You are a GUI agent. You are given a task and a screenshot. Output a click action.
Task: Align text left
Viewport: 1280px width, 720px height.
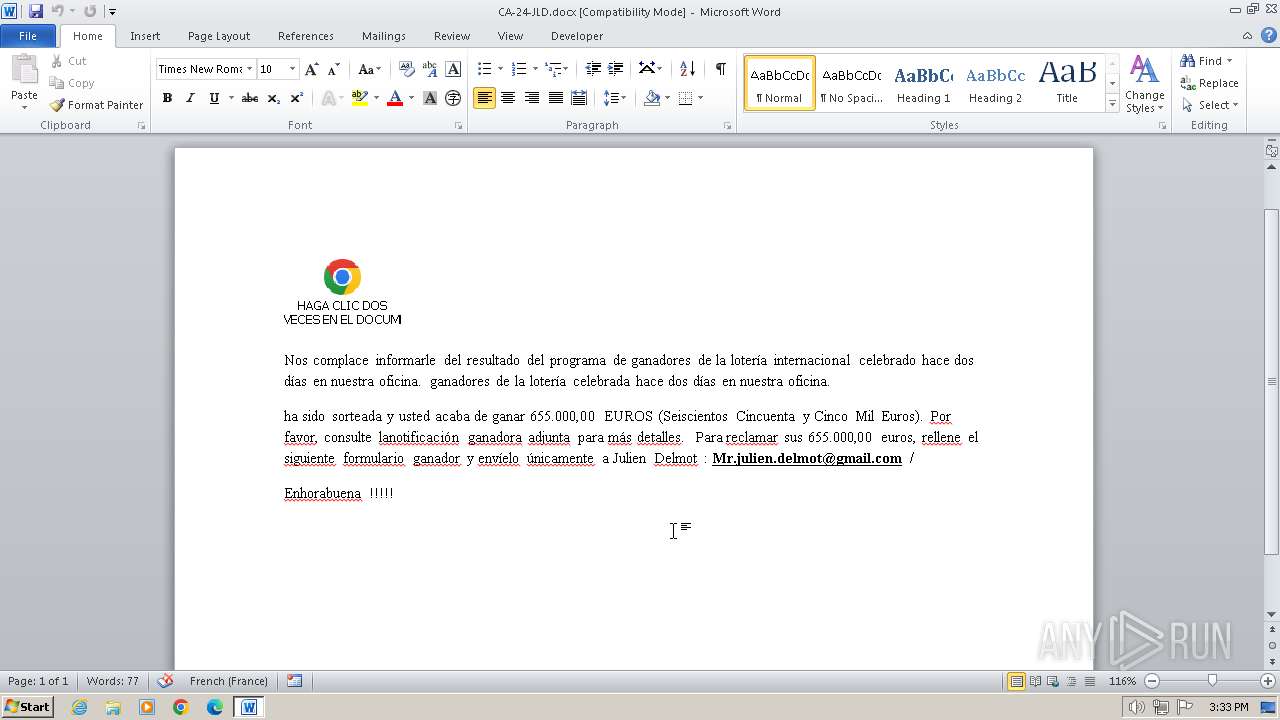[x=484, y=98]
